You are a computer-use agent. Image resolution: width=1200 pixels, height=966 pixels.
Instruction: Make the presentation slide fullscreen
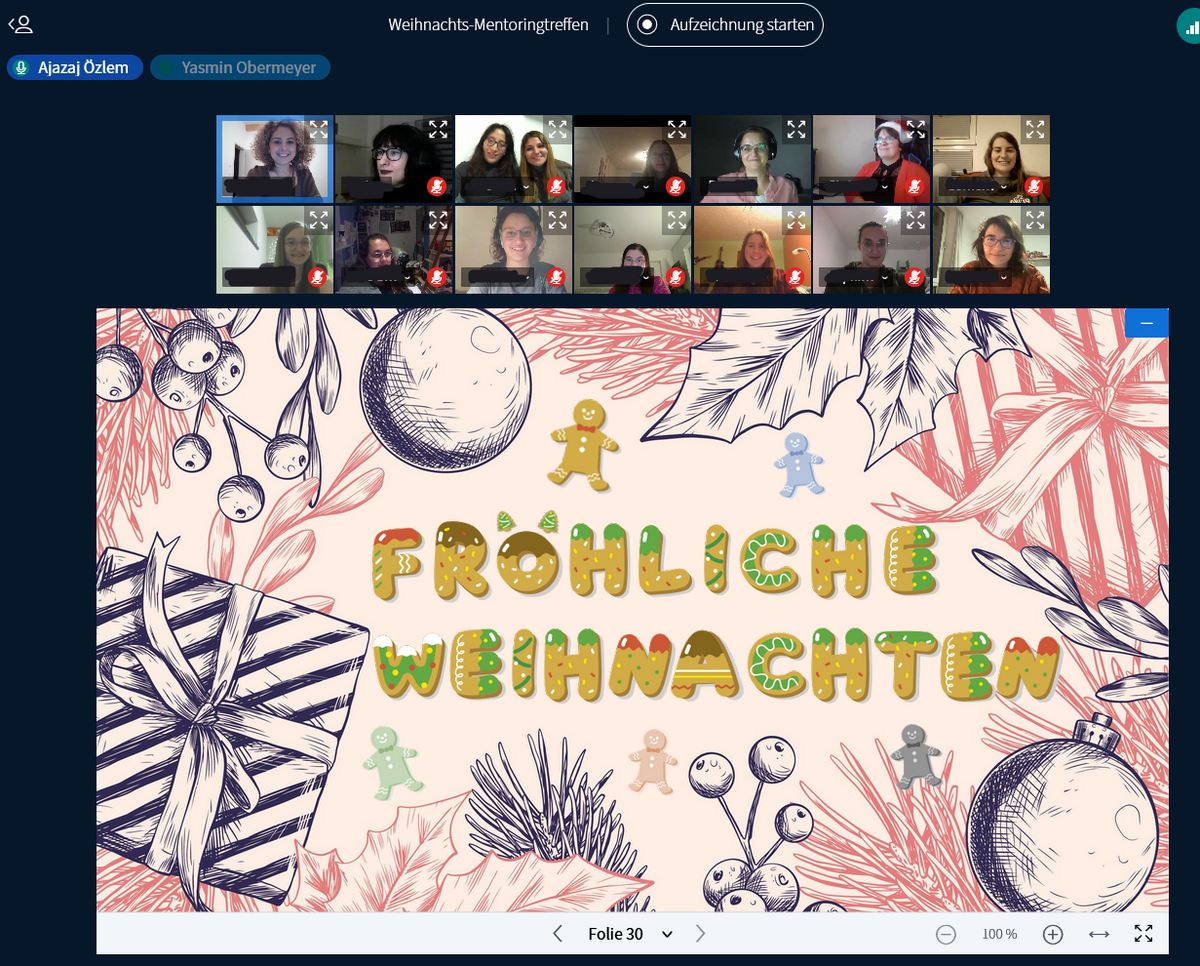point(1144,934)
